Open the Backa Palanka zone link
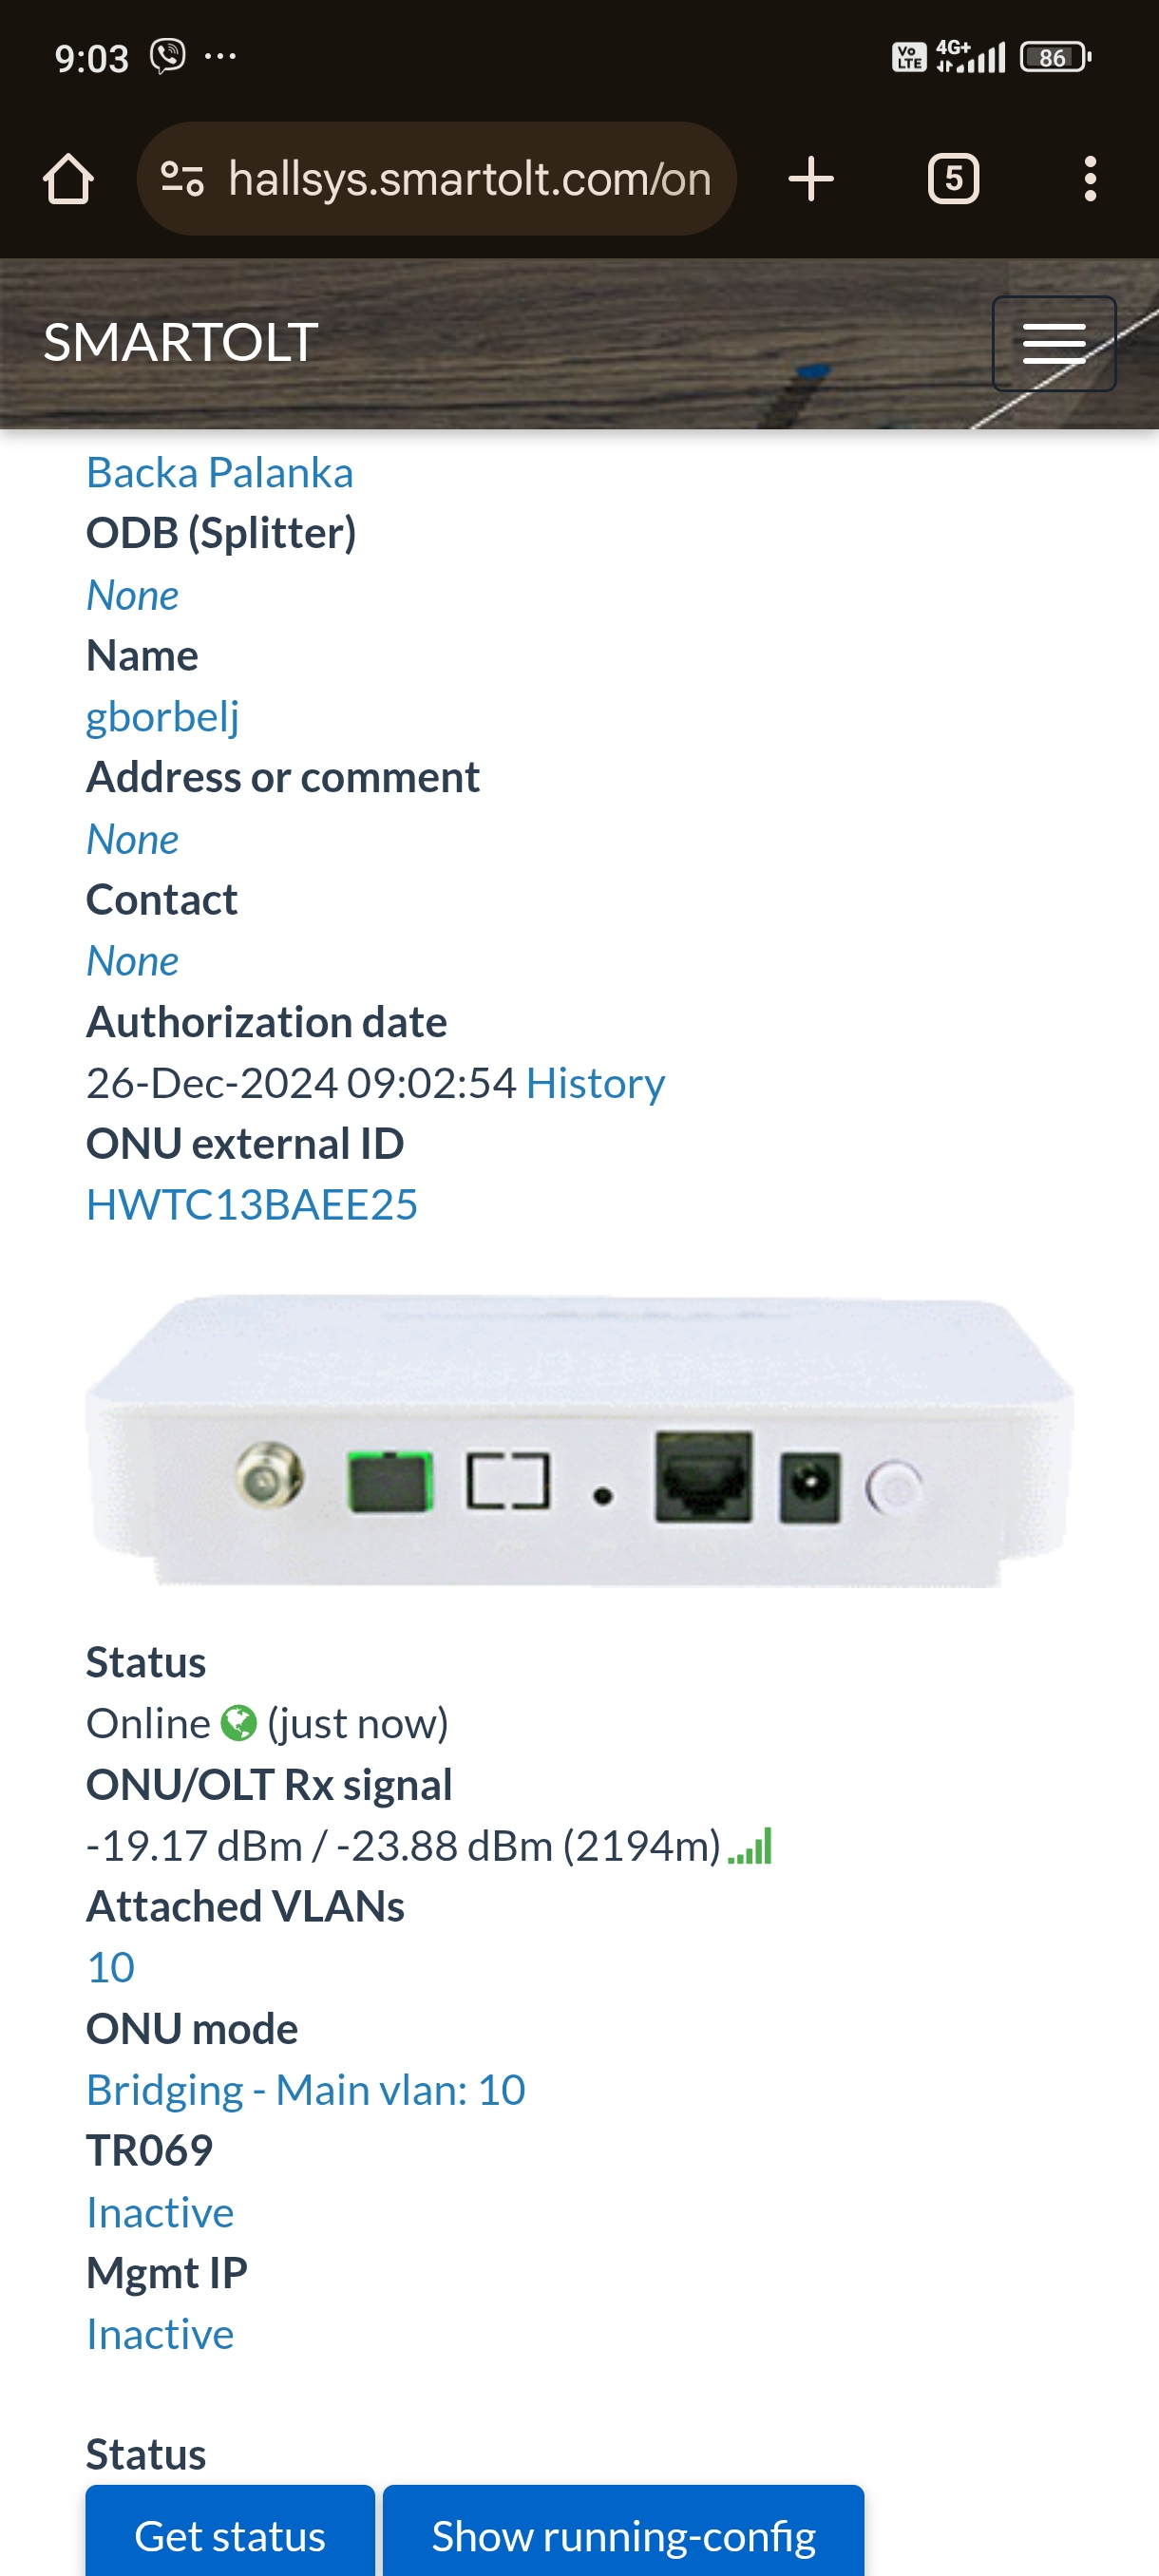Viewport: 1159px width, 2576px height. (x=220, y=472)
